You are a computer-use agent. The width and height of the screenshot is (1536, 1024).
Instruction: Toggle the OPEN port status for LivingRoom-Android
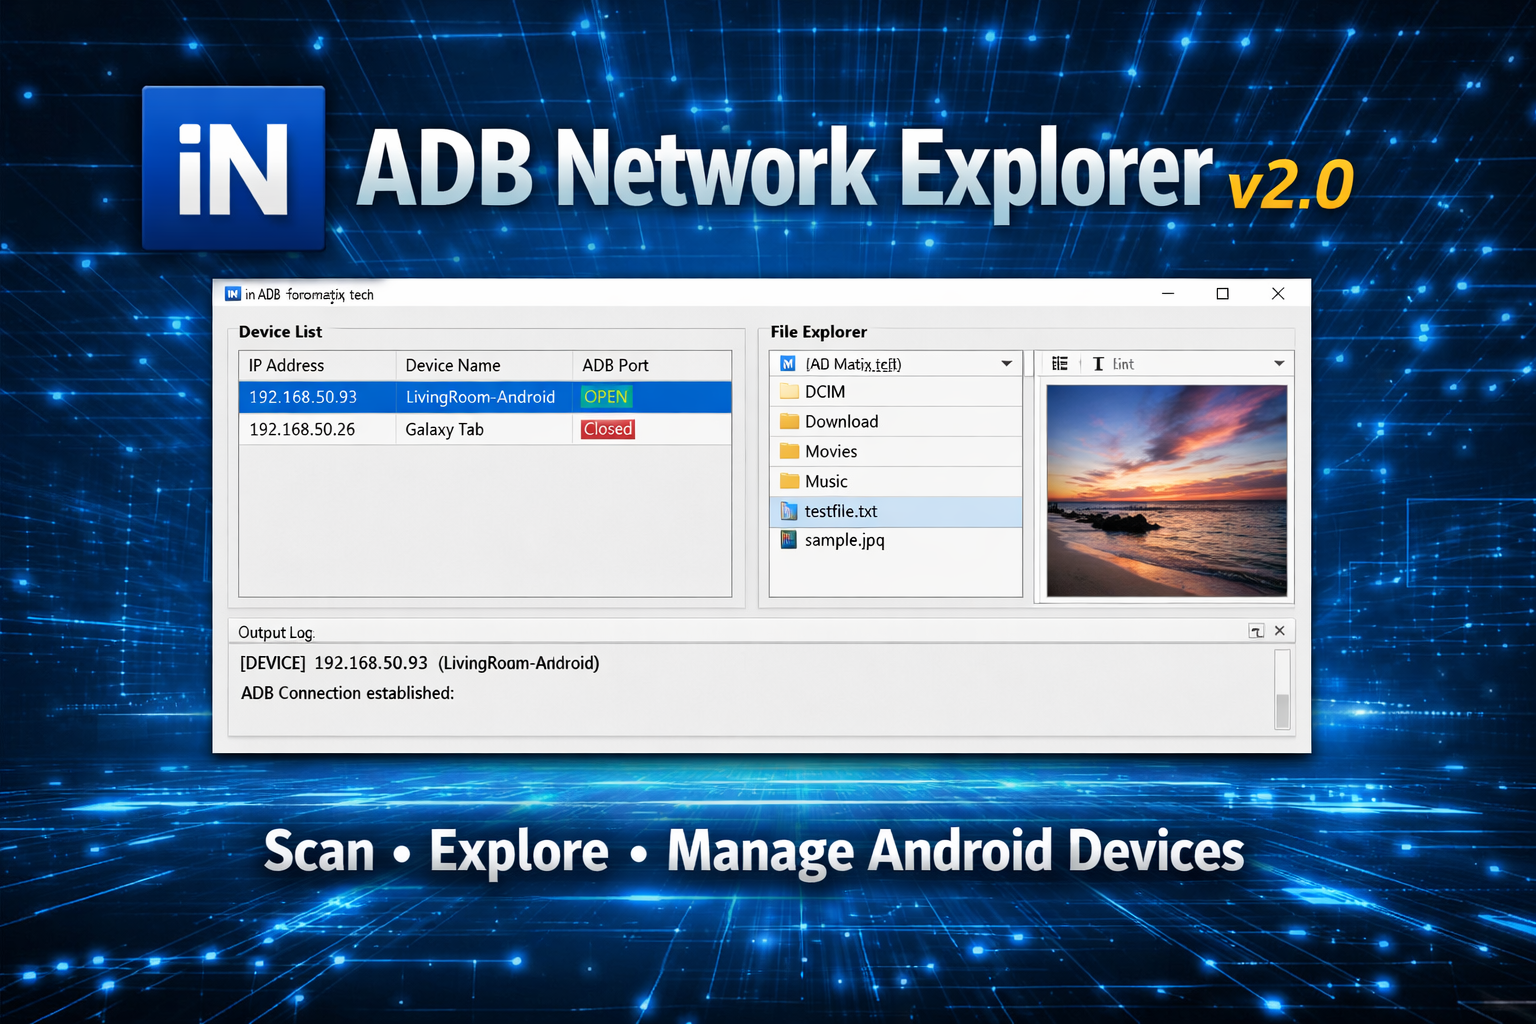605,396
